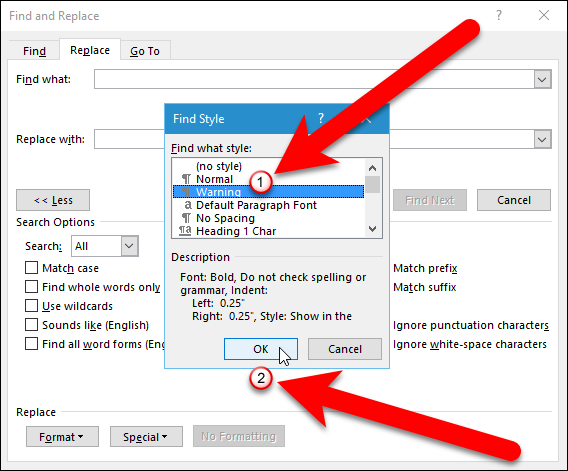Enable the Match case checkbox
568x471 pixels.
point(32,268)
